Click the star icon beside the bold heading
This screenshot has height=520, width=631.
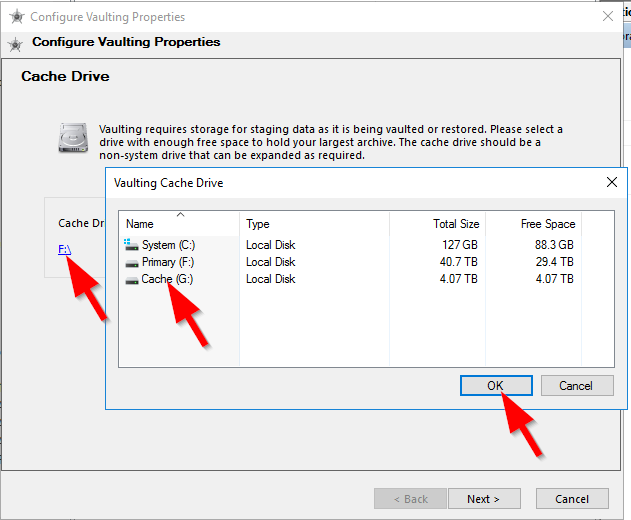click(15, 44)
